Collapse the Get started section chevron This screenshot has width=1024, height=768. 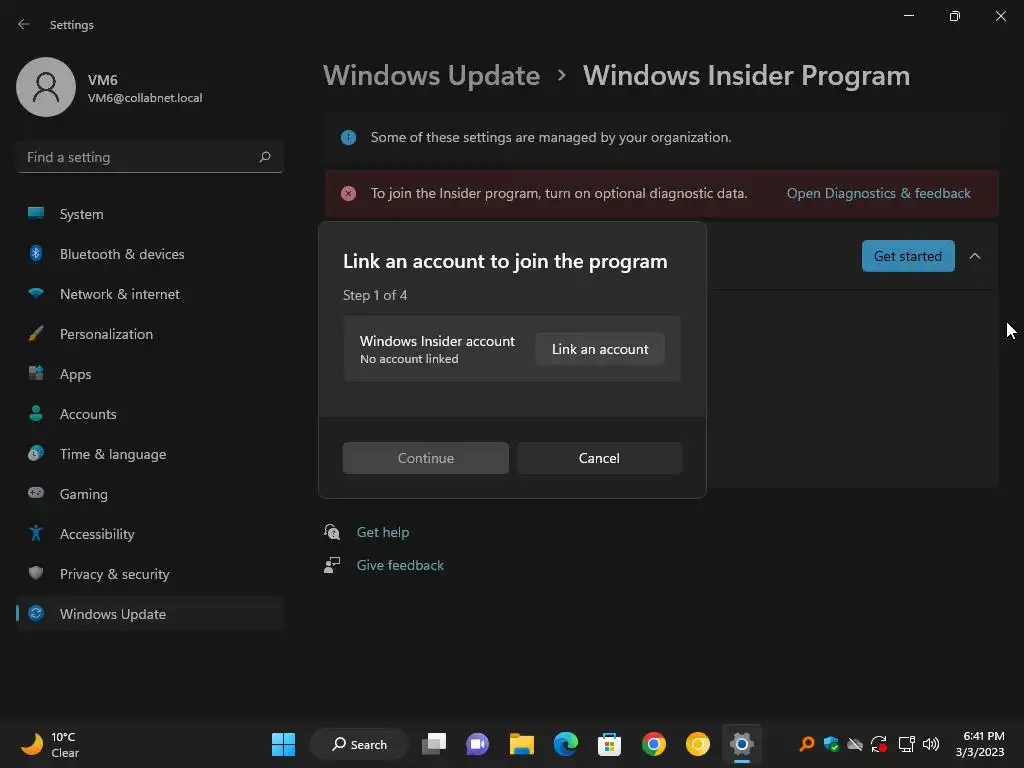[974, 256]
